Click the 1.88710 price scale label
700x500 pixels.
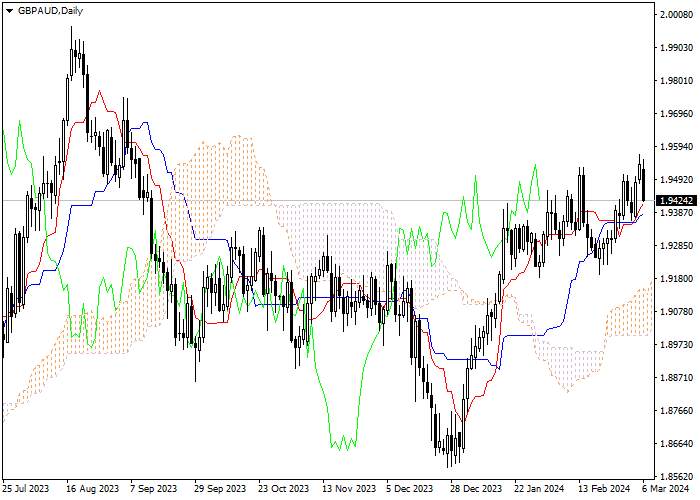click(677, 378)
